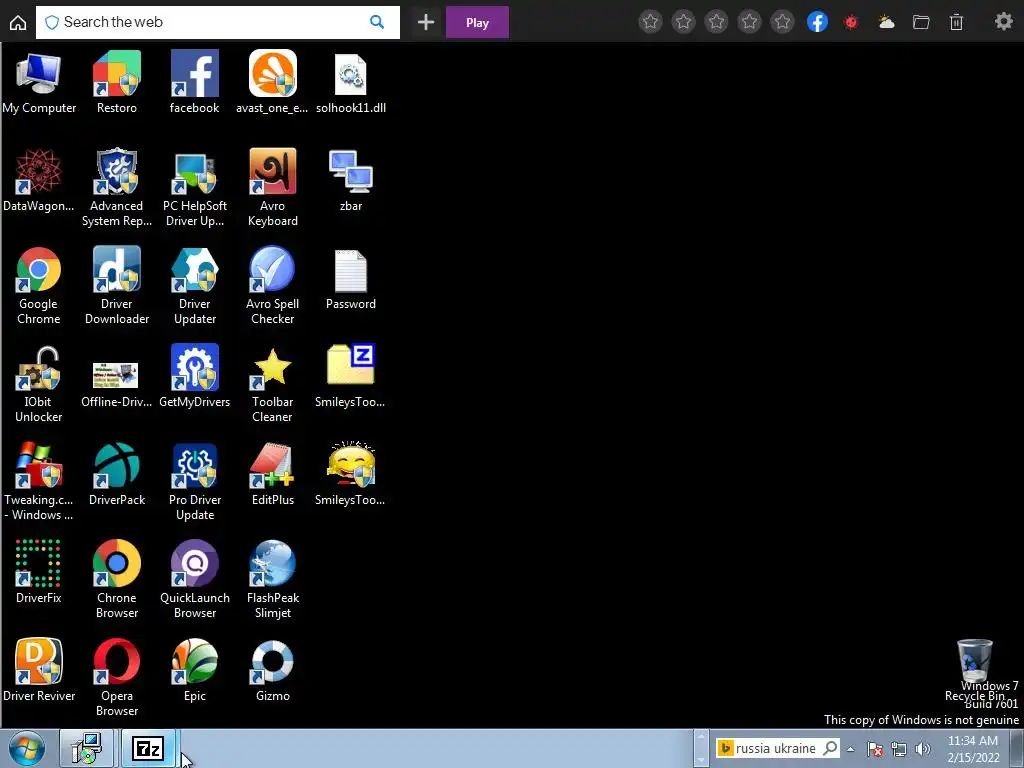This screenshot has width=1024, height=768.
Task: Open the Facebook toolbar icon
Action: pos(817,22)
